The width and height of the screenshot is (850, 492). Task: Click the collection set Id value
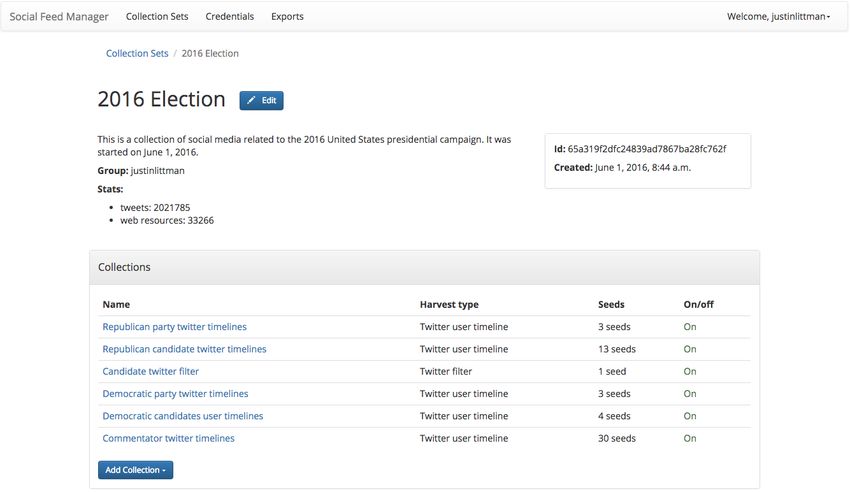(x=647, y=149)
